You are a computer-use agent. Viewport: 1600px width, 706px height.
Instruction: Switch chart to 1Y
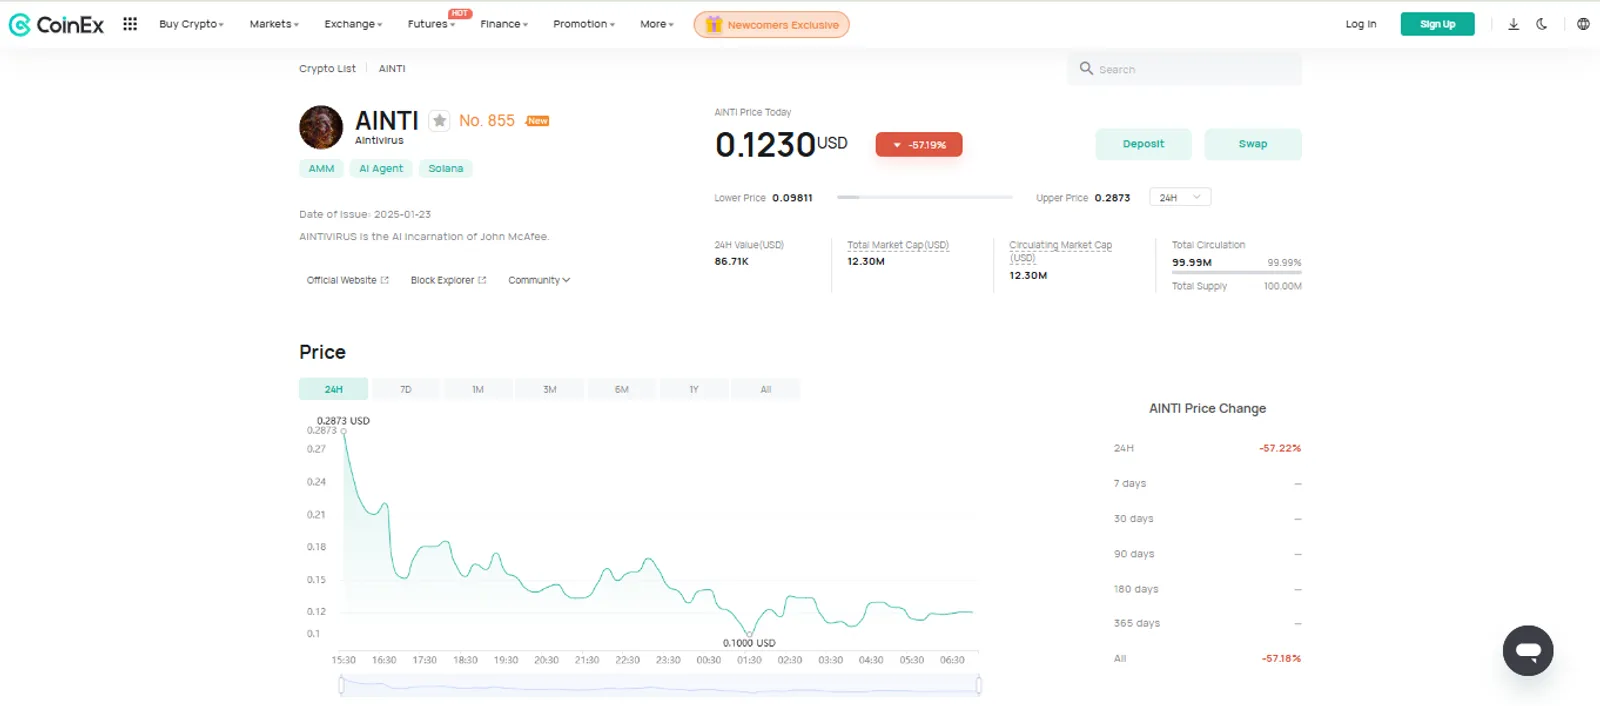tap(694, 389)
